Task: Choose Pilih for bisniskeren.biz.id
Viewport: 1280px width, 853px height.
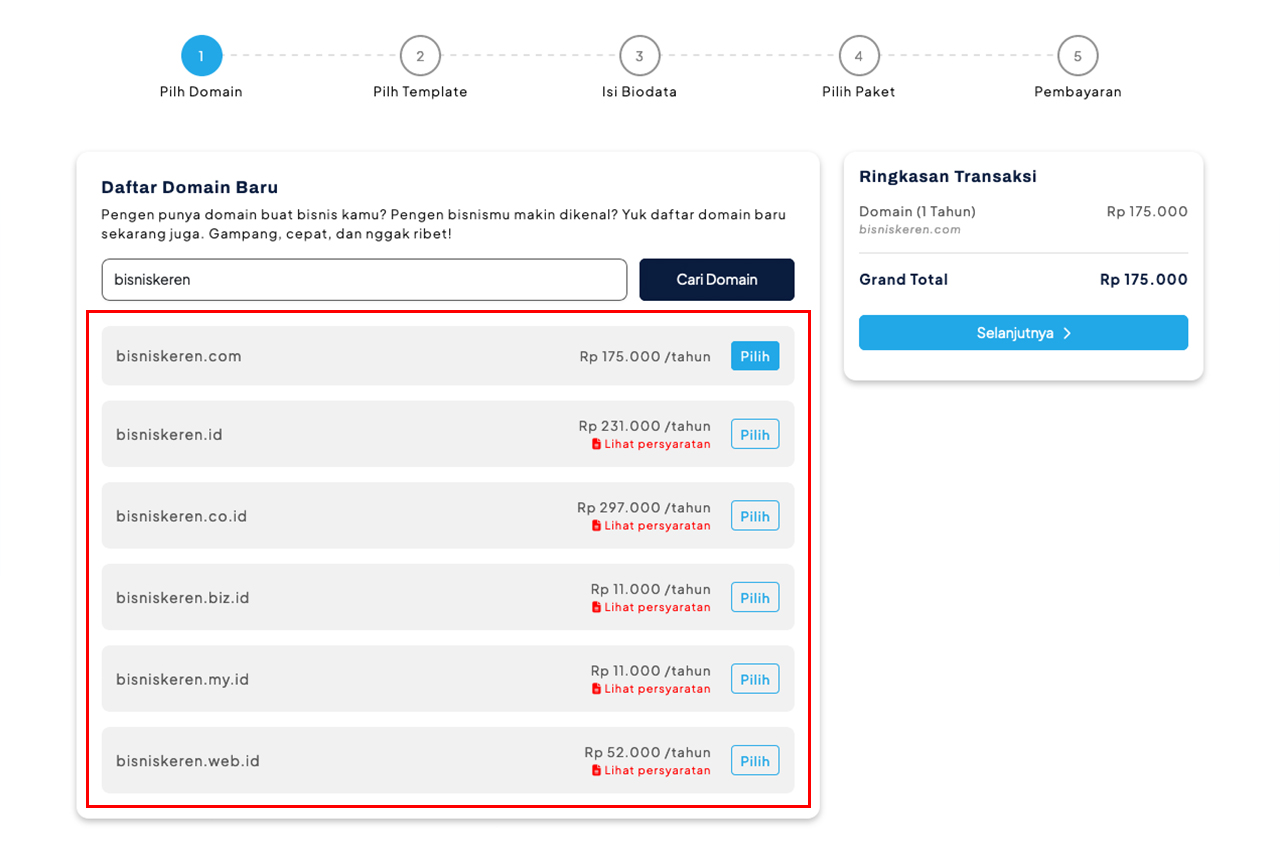Action: [755, 597]
